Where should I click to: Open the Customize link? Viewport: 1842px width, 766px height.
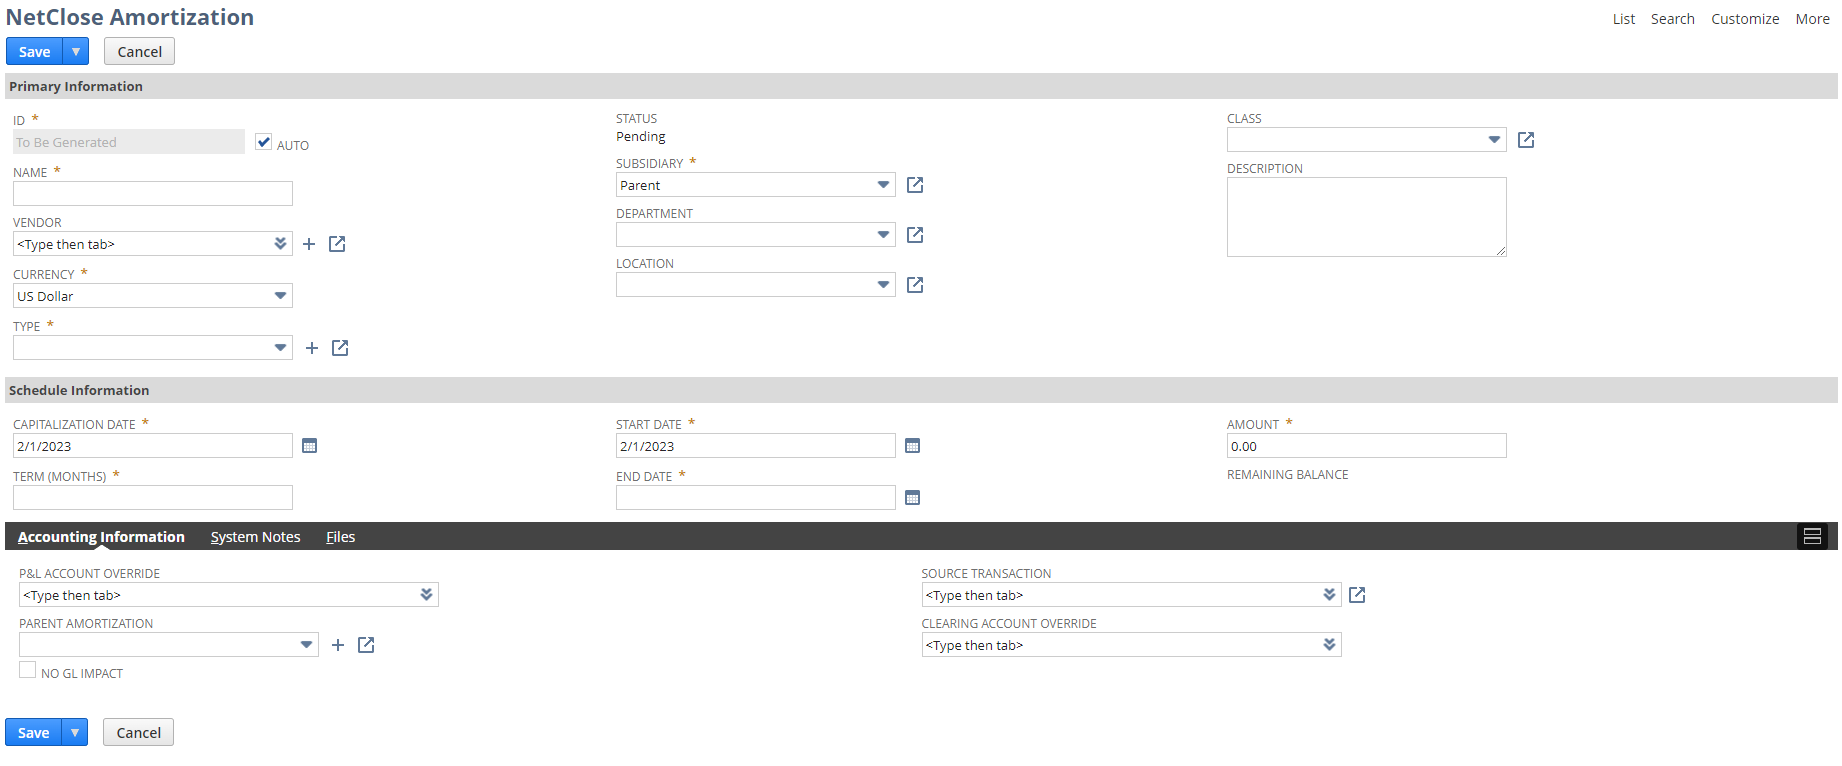1745,19
